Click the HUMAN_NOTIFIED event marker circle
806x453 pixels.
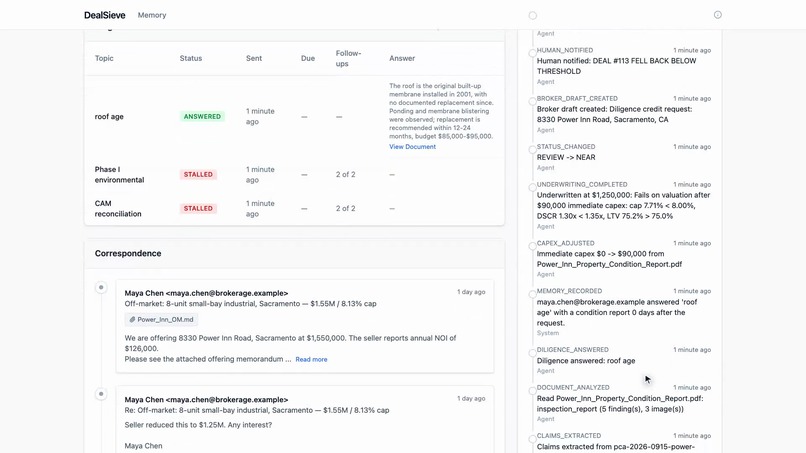[533, 53]
